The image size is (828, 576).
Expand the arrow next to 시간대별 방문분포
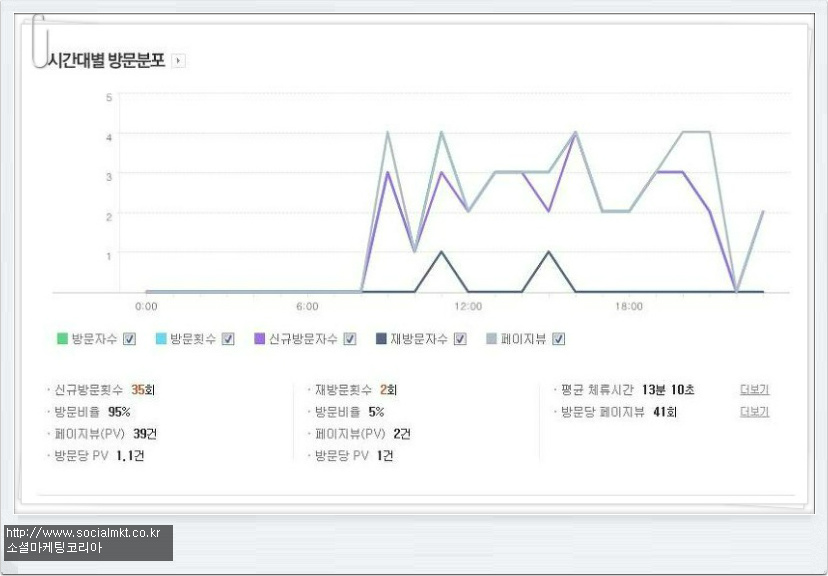[178, 61]
